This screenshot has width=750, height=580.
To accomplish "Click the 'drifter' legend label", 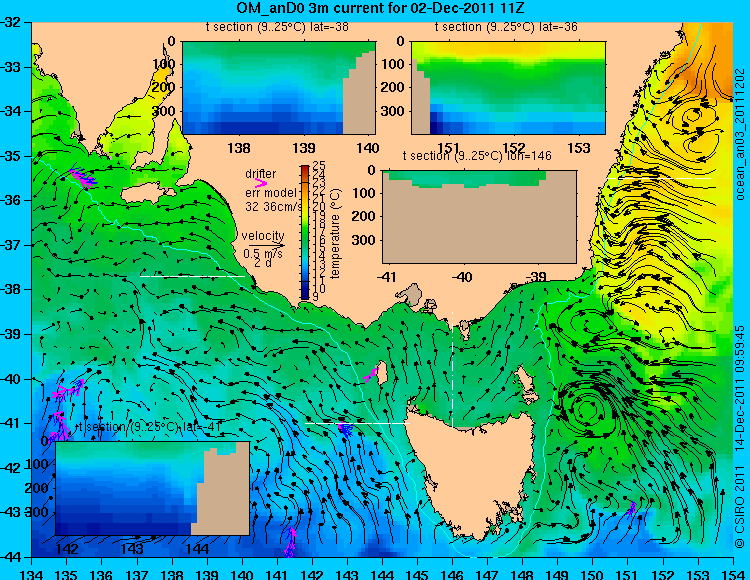I will coord(261,174).
